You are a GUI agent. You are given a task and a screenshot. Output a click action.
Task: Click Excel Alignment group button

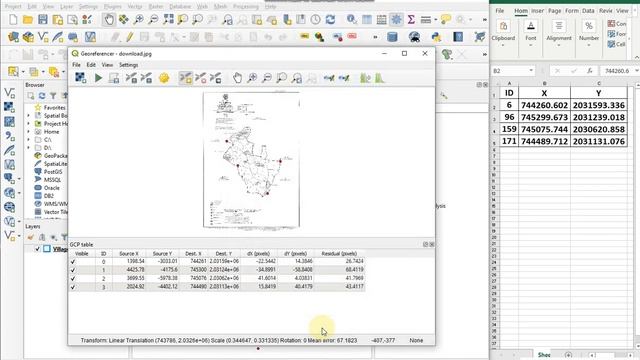click(x=559, y=33)
